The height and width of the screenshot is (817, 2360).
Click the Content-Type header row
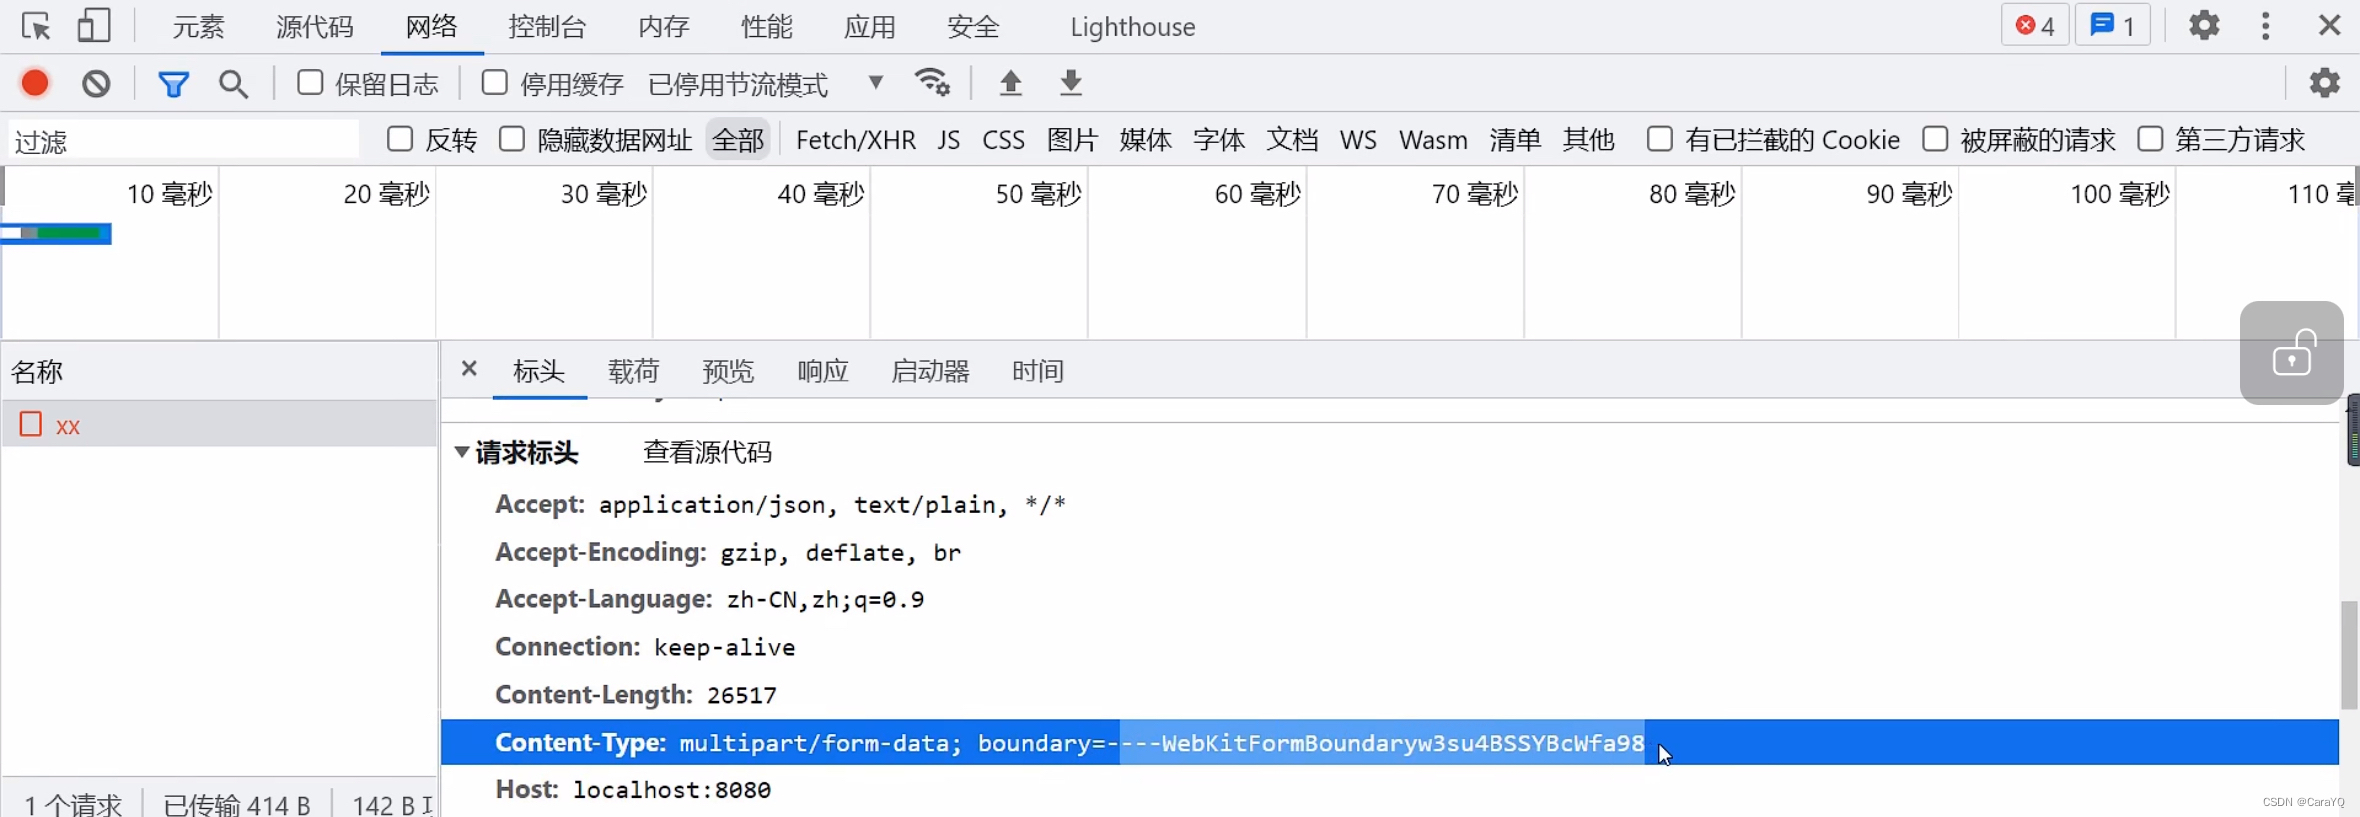click(1389, 742)
